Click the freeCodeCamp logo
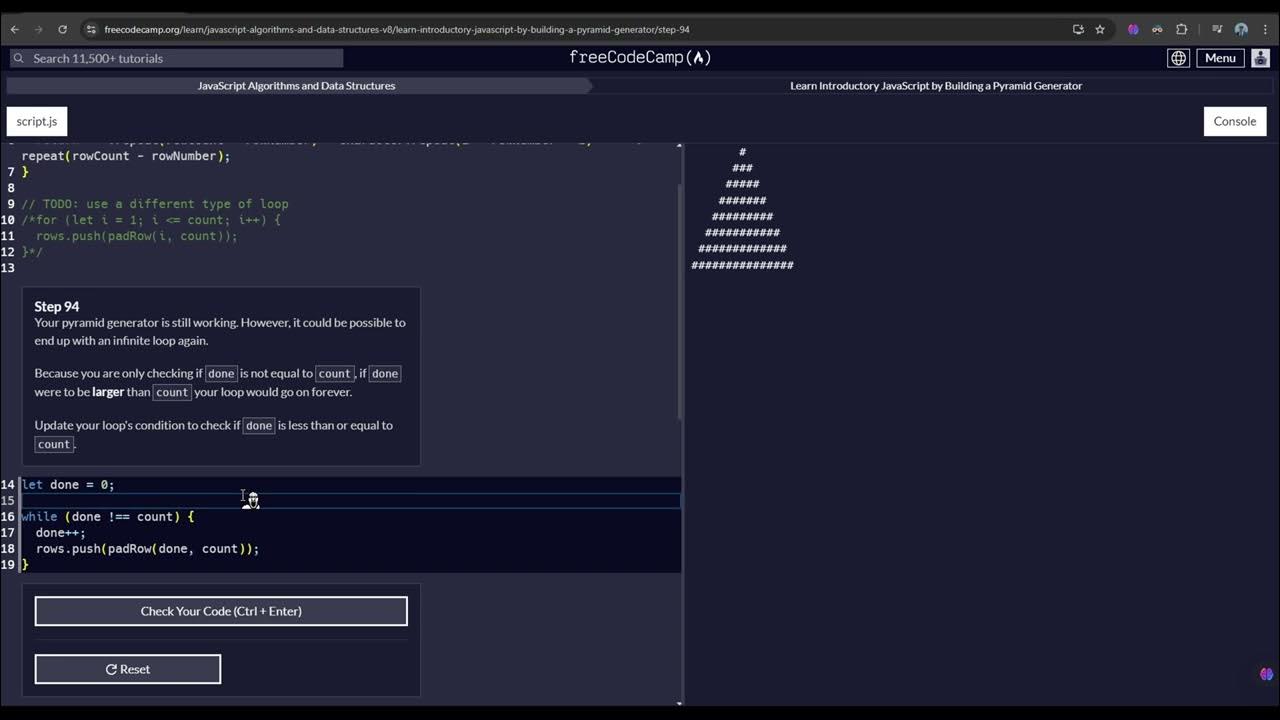 [x=640, y=57]
